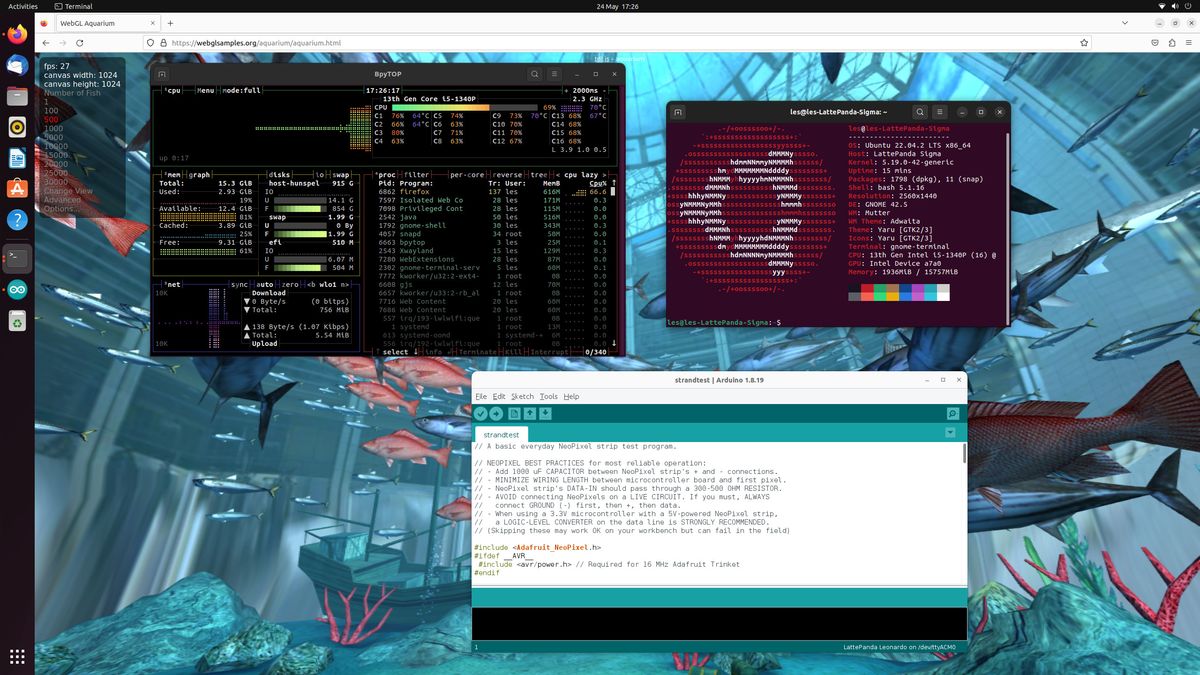Click the Firefox address bar URL

point(256,43)
